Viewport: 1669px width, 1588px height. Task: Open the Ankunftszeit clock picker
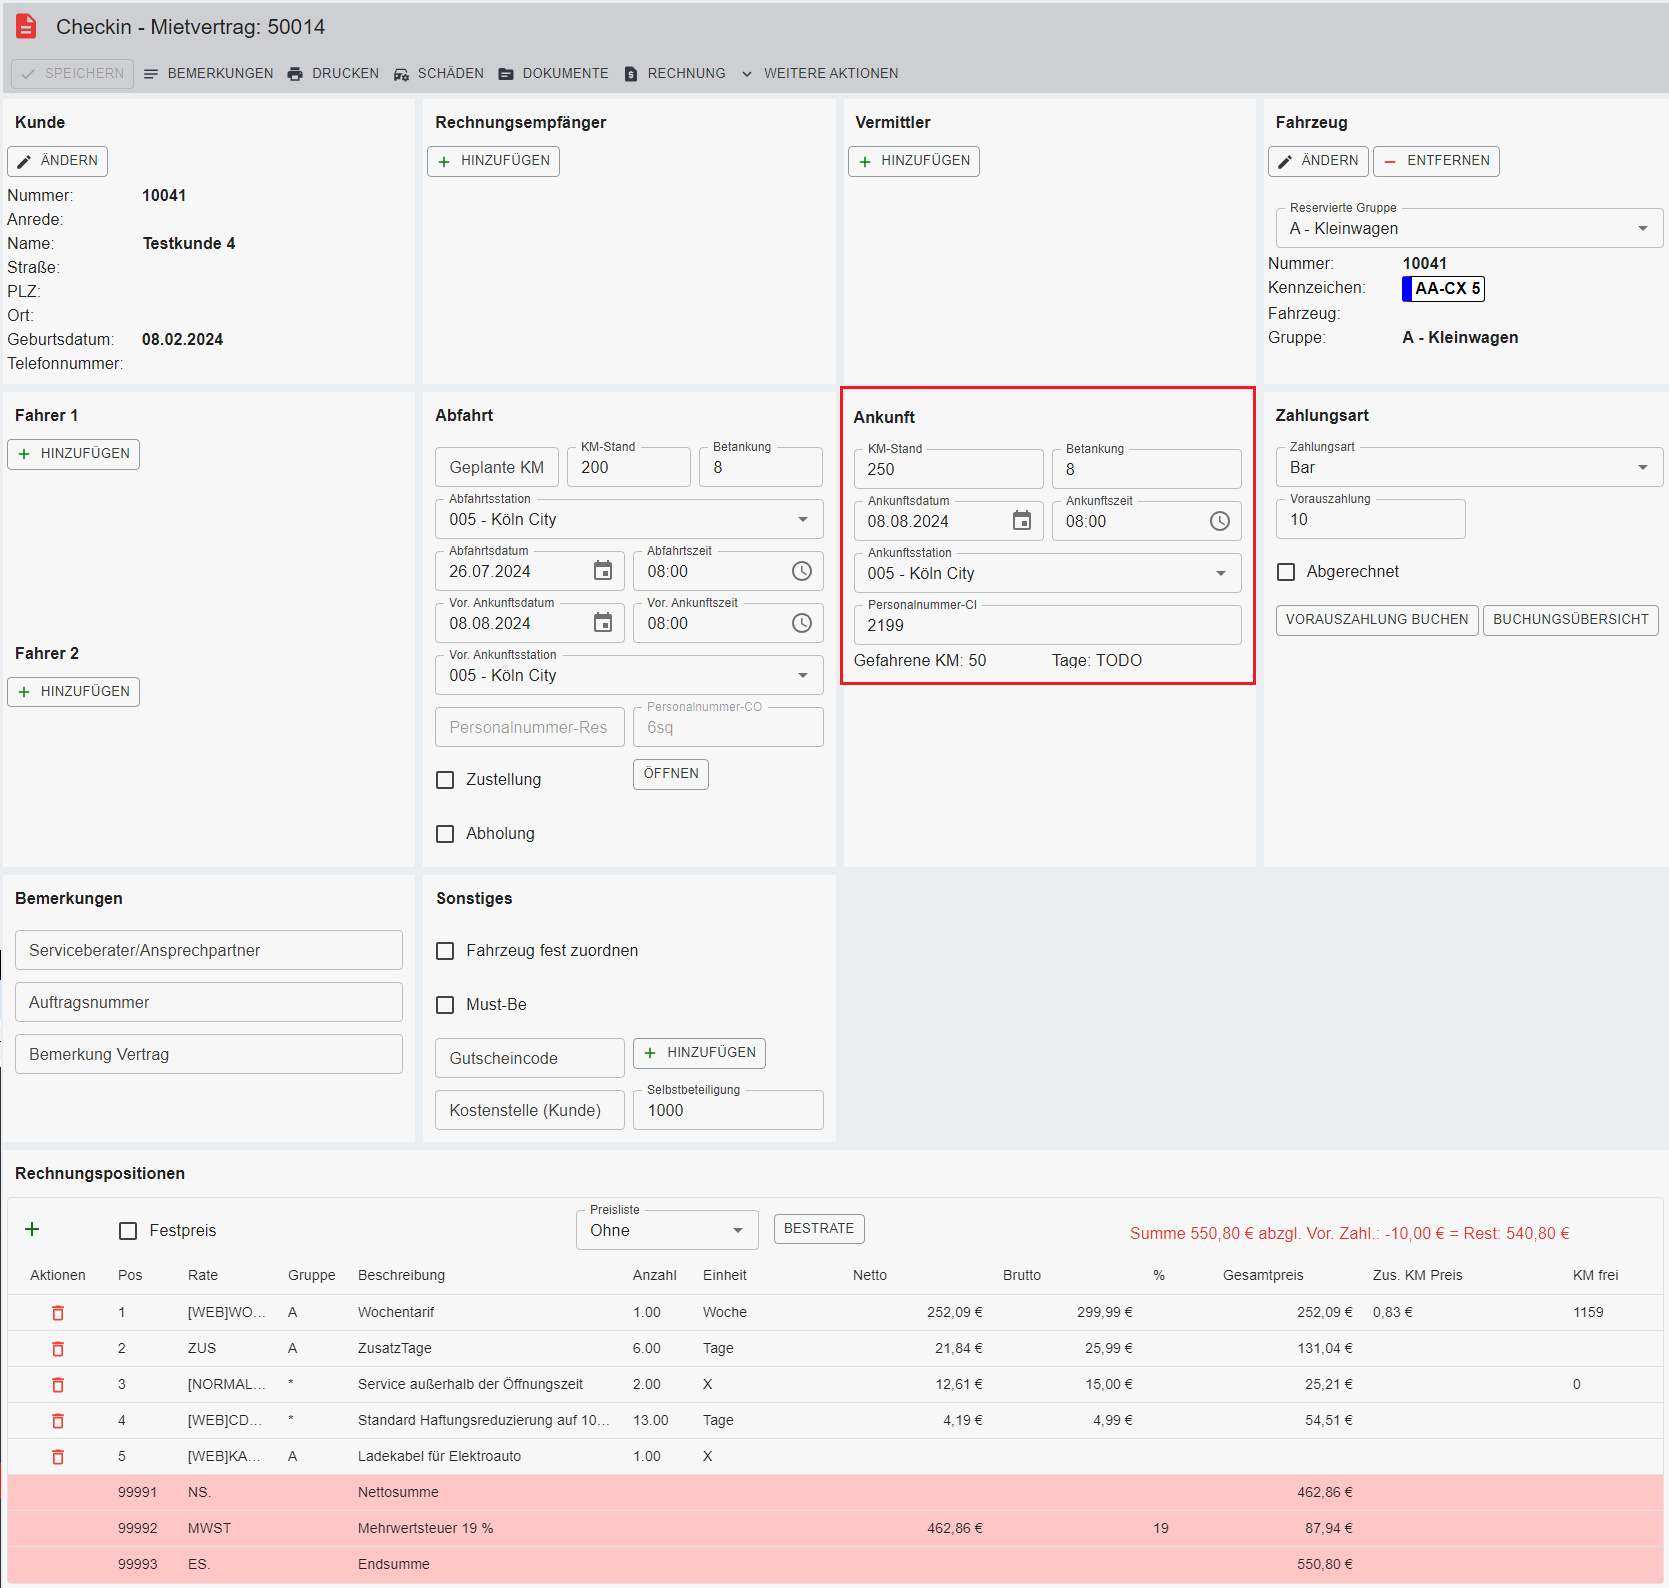coord(1219,521)
